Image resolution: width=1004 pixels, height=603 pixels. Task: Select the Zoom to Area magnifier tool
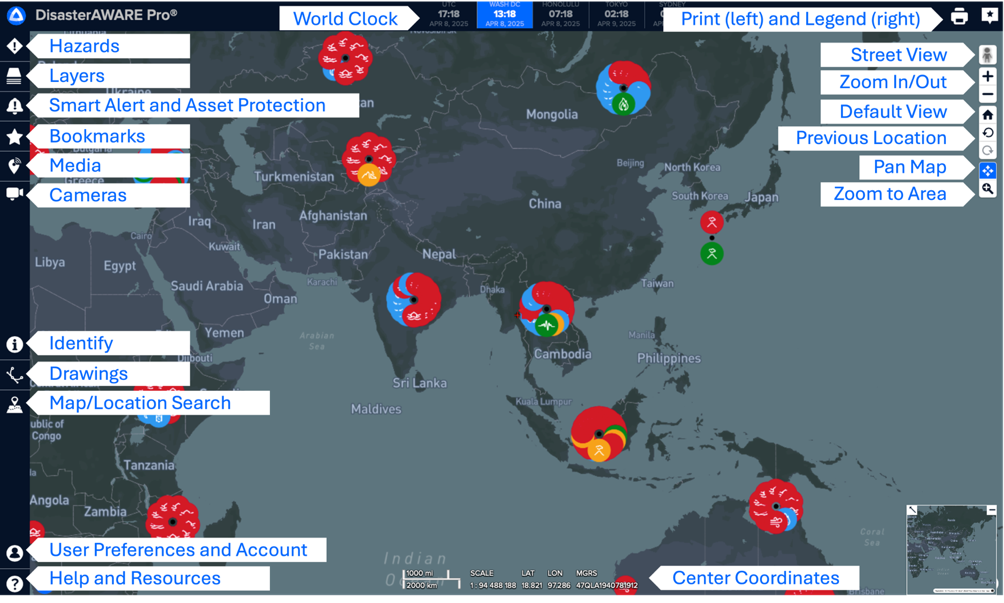coord(987,189)
